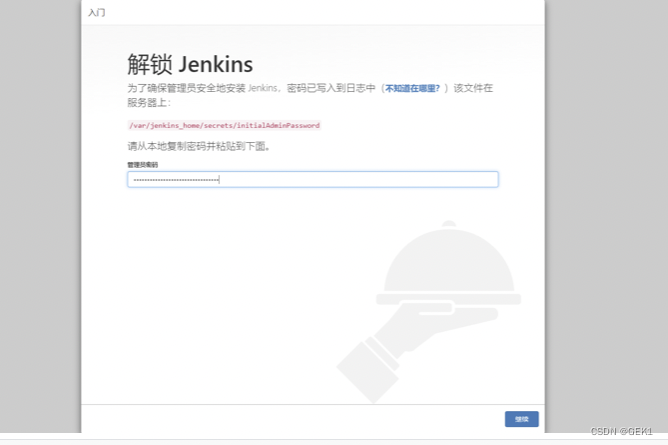668x445 pixels.
Task: Select the /var/jenkins_home/secrets/initialAdminPassword path text
Action: [x=224, y=125]
